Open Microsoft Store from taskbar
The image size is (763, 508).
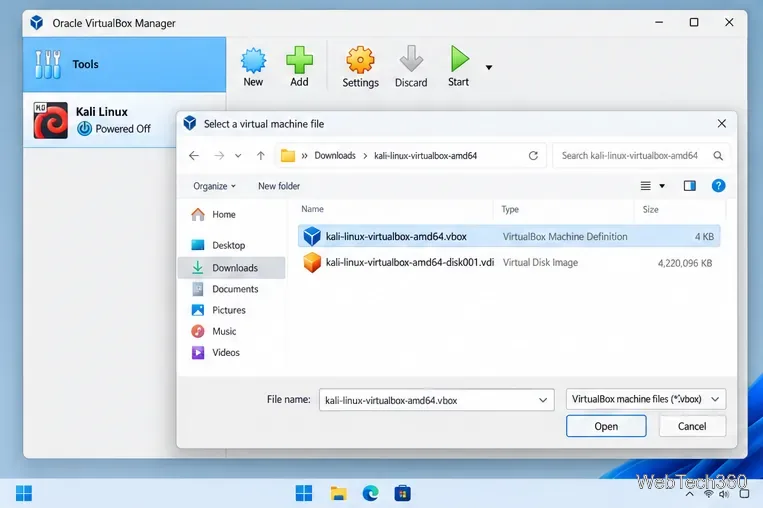[402, 493]
